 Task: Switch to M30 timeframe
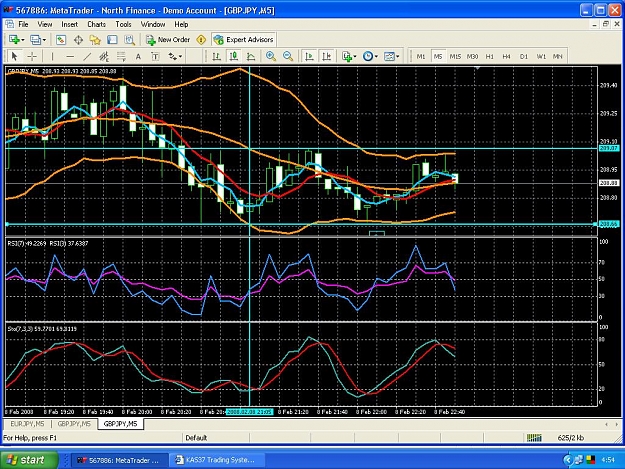472,57
